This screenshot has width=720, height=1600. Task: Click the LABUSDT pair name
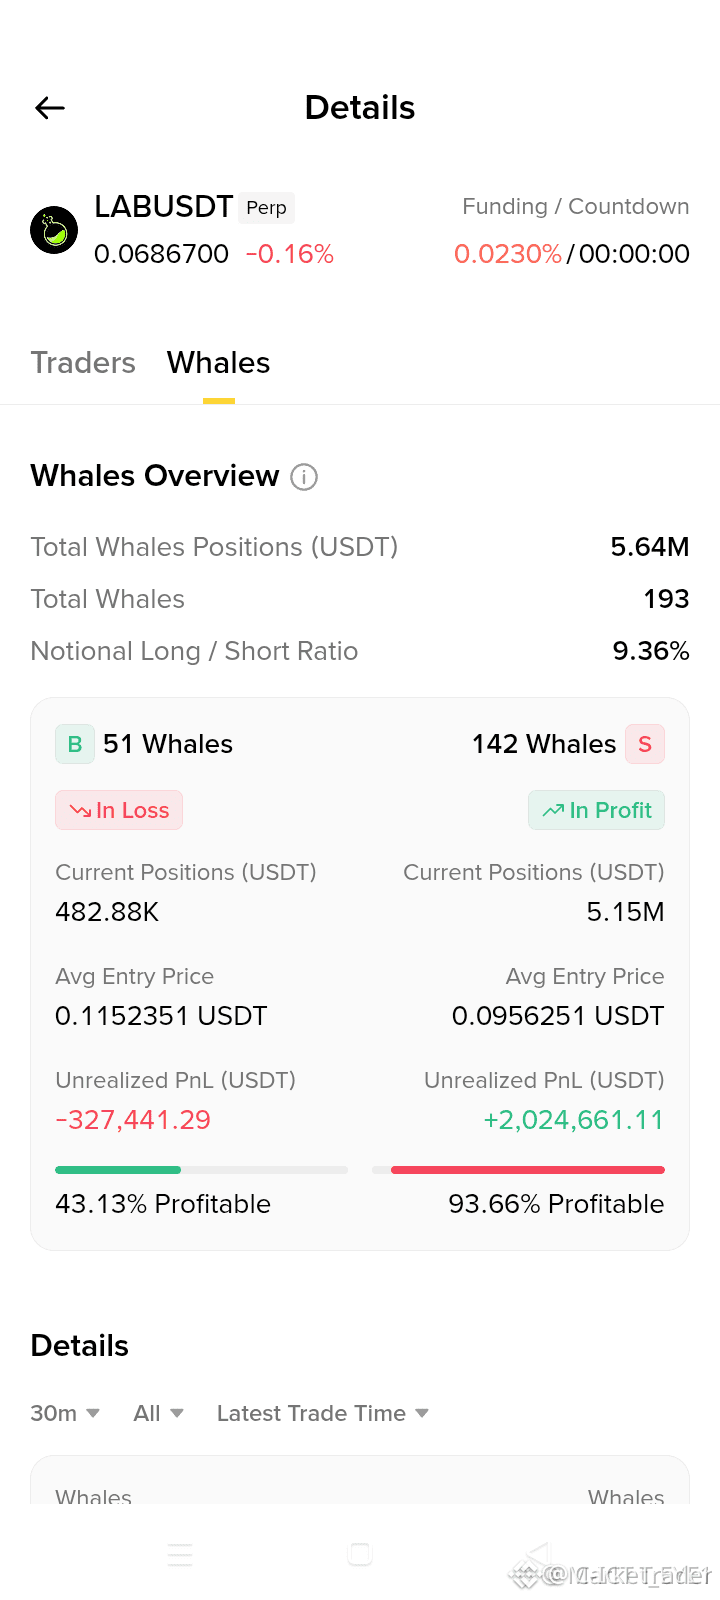point(164,206)
